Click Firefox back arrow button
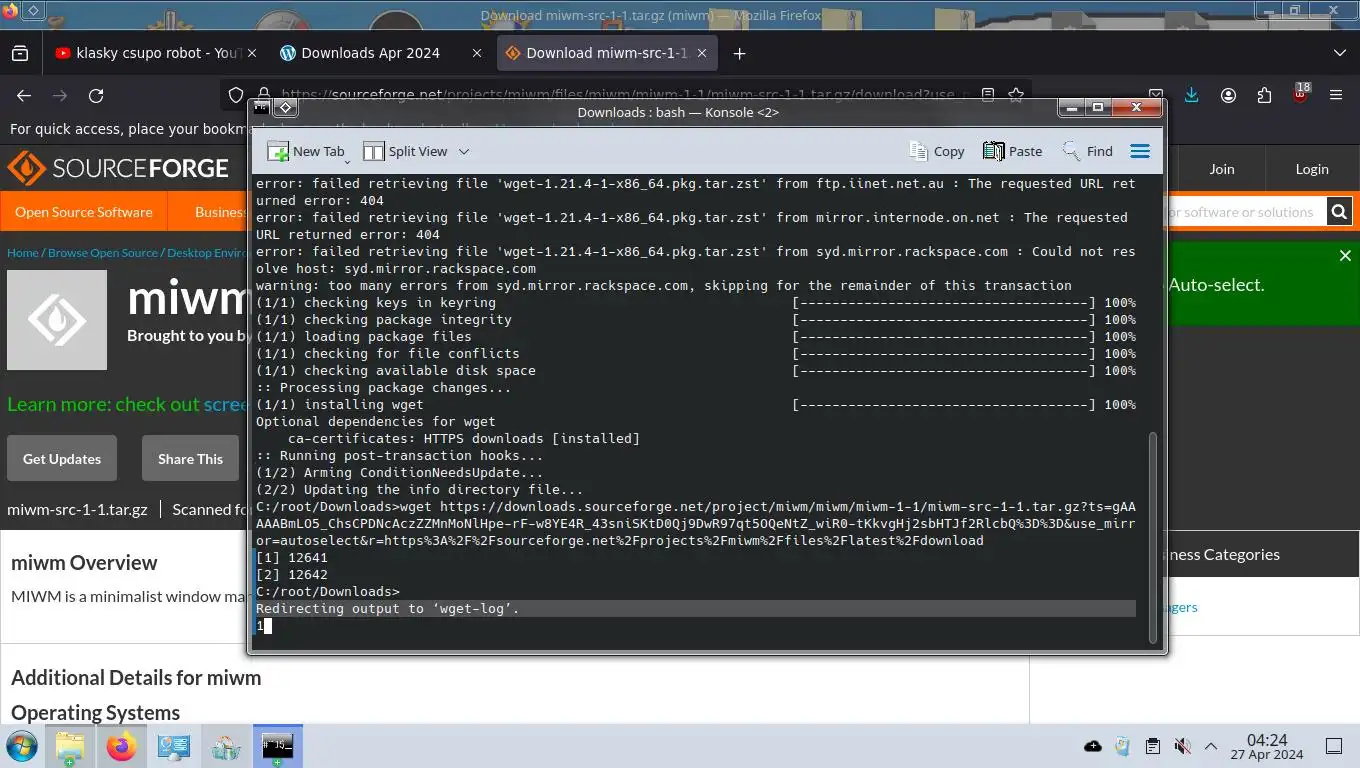The height and width of the screenshot is (768, 1360). (x=24, y=95)
